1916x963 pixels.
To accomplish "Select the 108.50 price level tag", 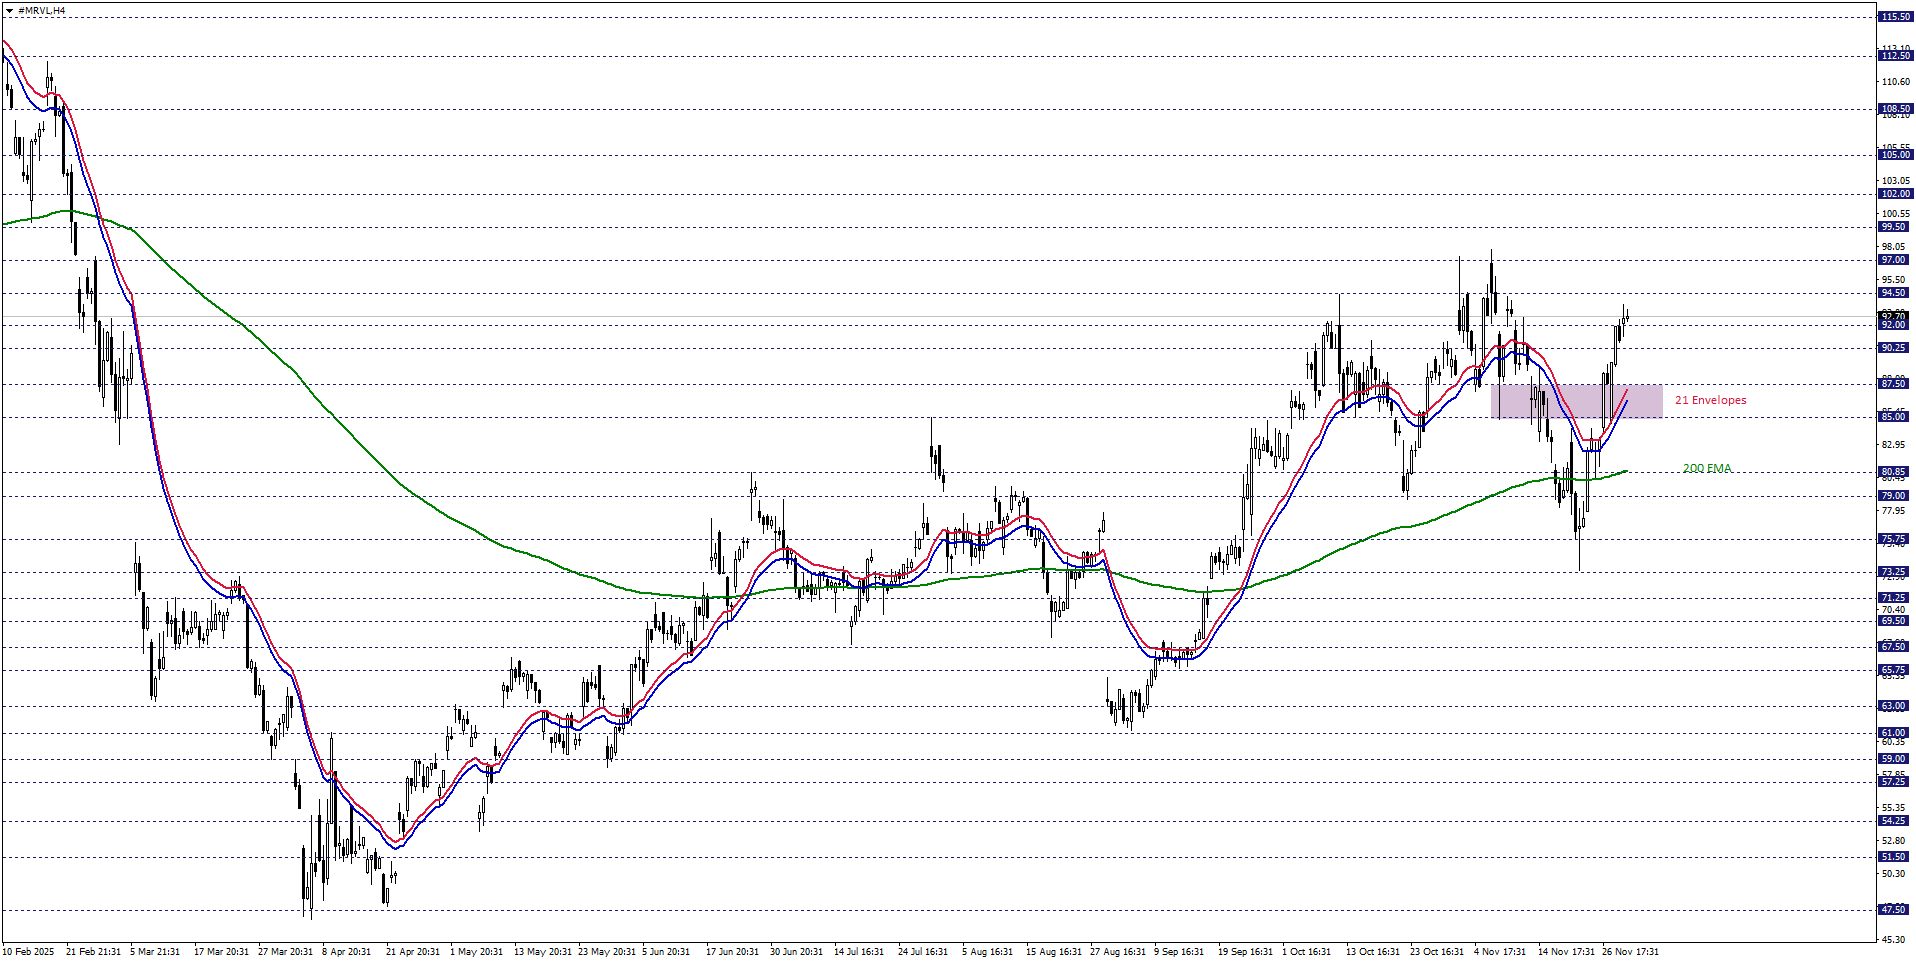I will pos(1894,109).
